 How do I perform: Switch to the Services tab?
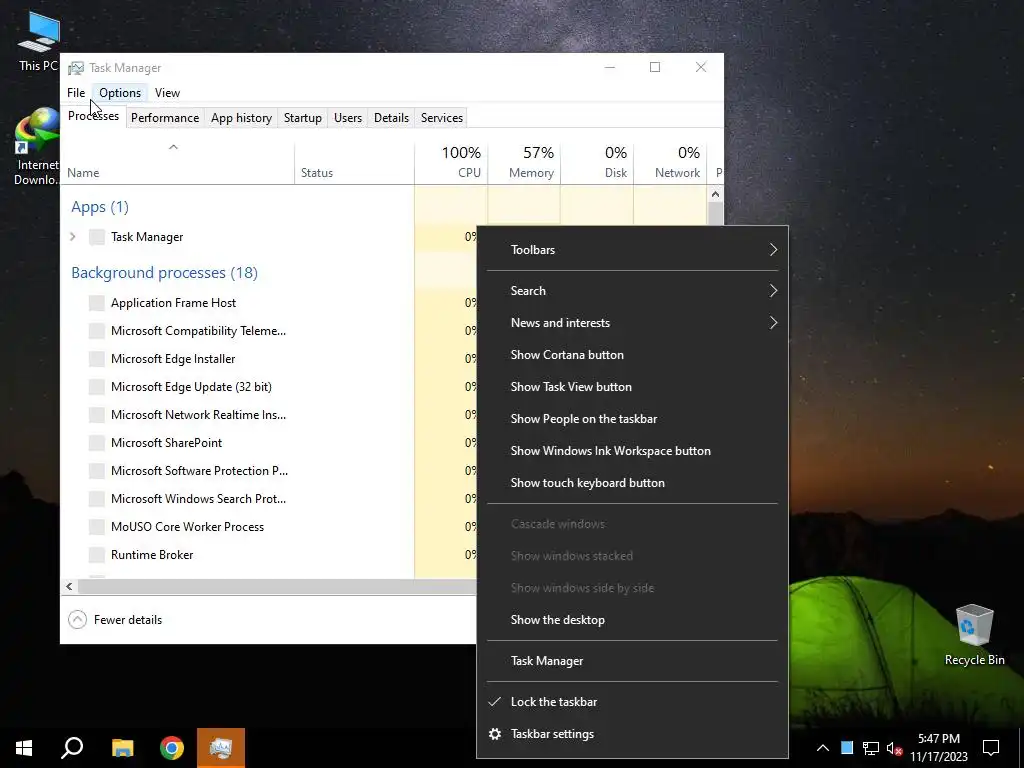(x=441, y=118)
